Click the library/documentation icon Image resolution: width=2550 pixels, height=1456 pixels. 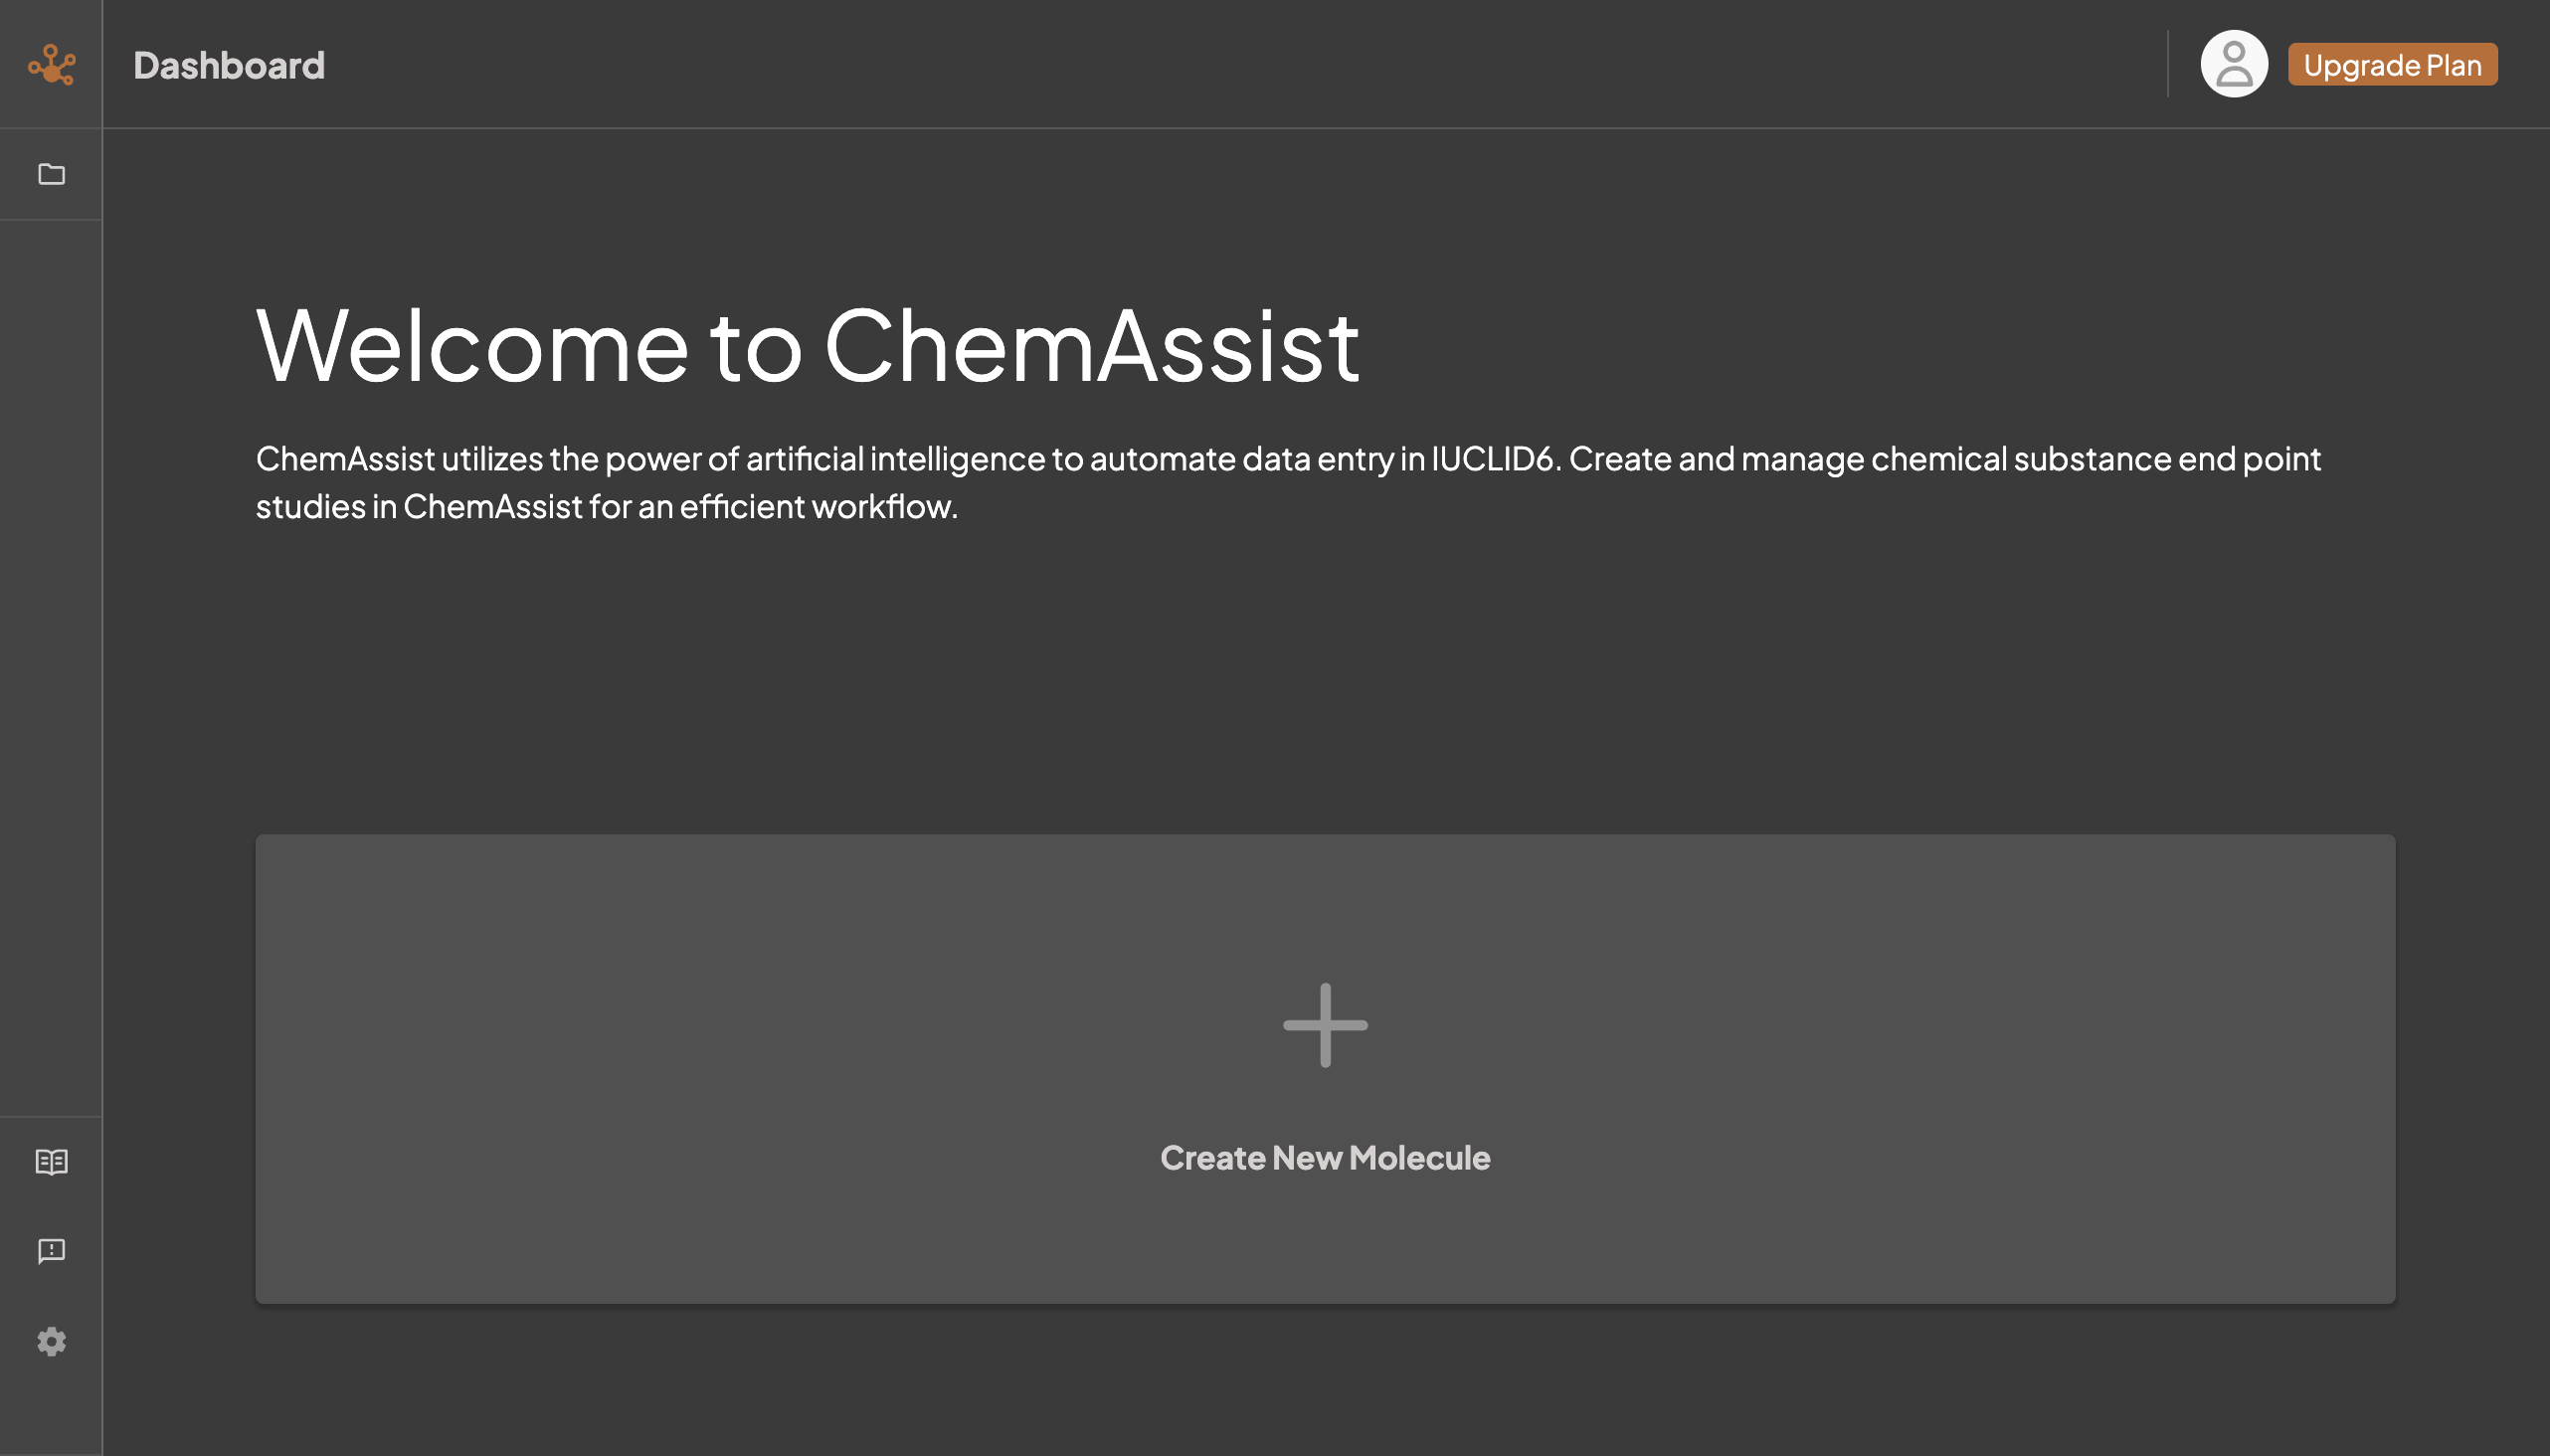[x=51, y=1160]
